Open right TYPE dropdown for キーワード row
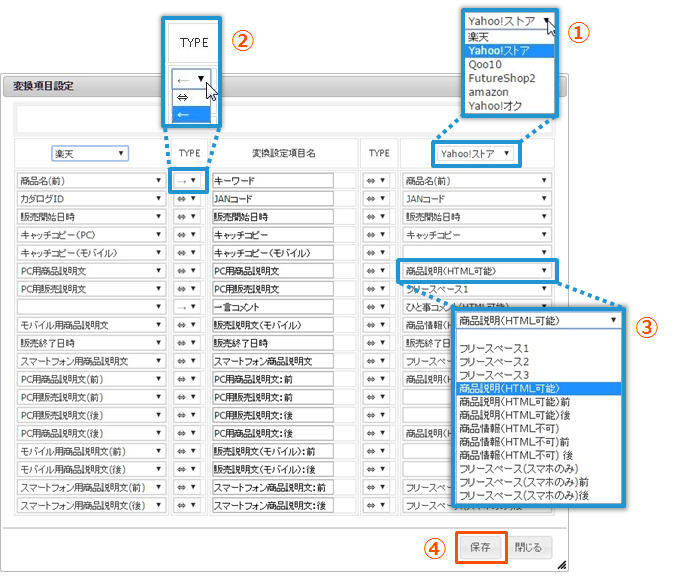Viewport: 674px width, 576px height. (376, 181)
